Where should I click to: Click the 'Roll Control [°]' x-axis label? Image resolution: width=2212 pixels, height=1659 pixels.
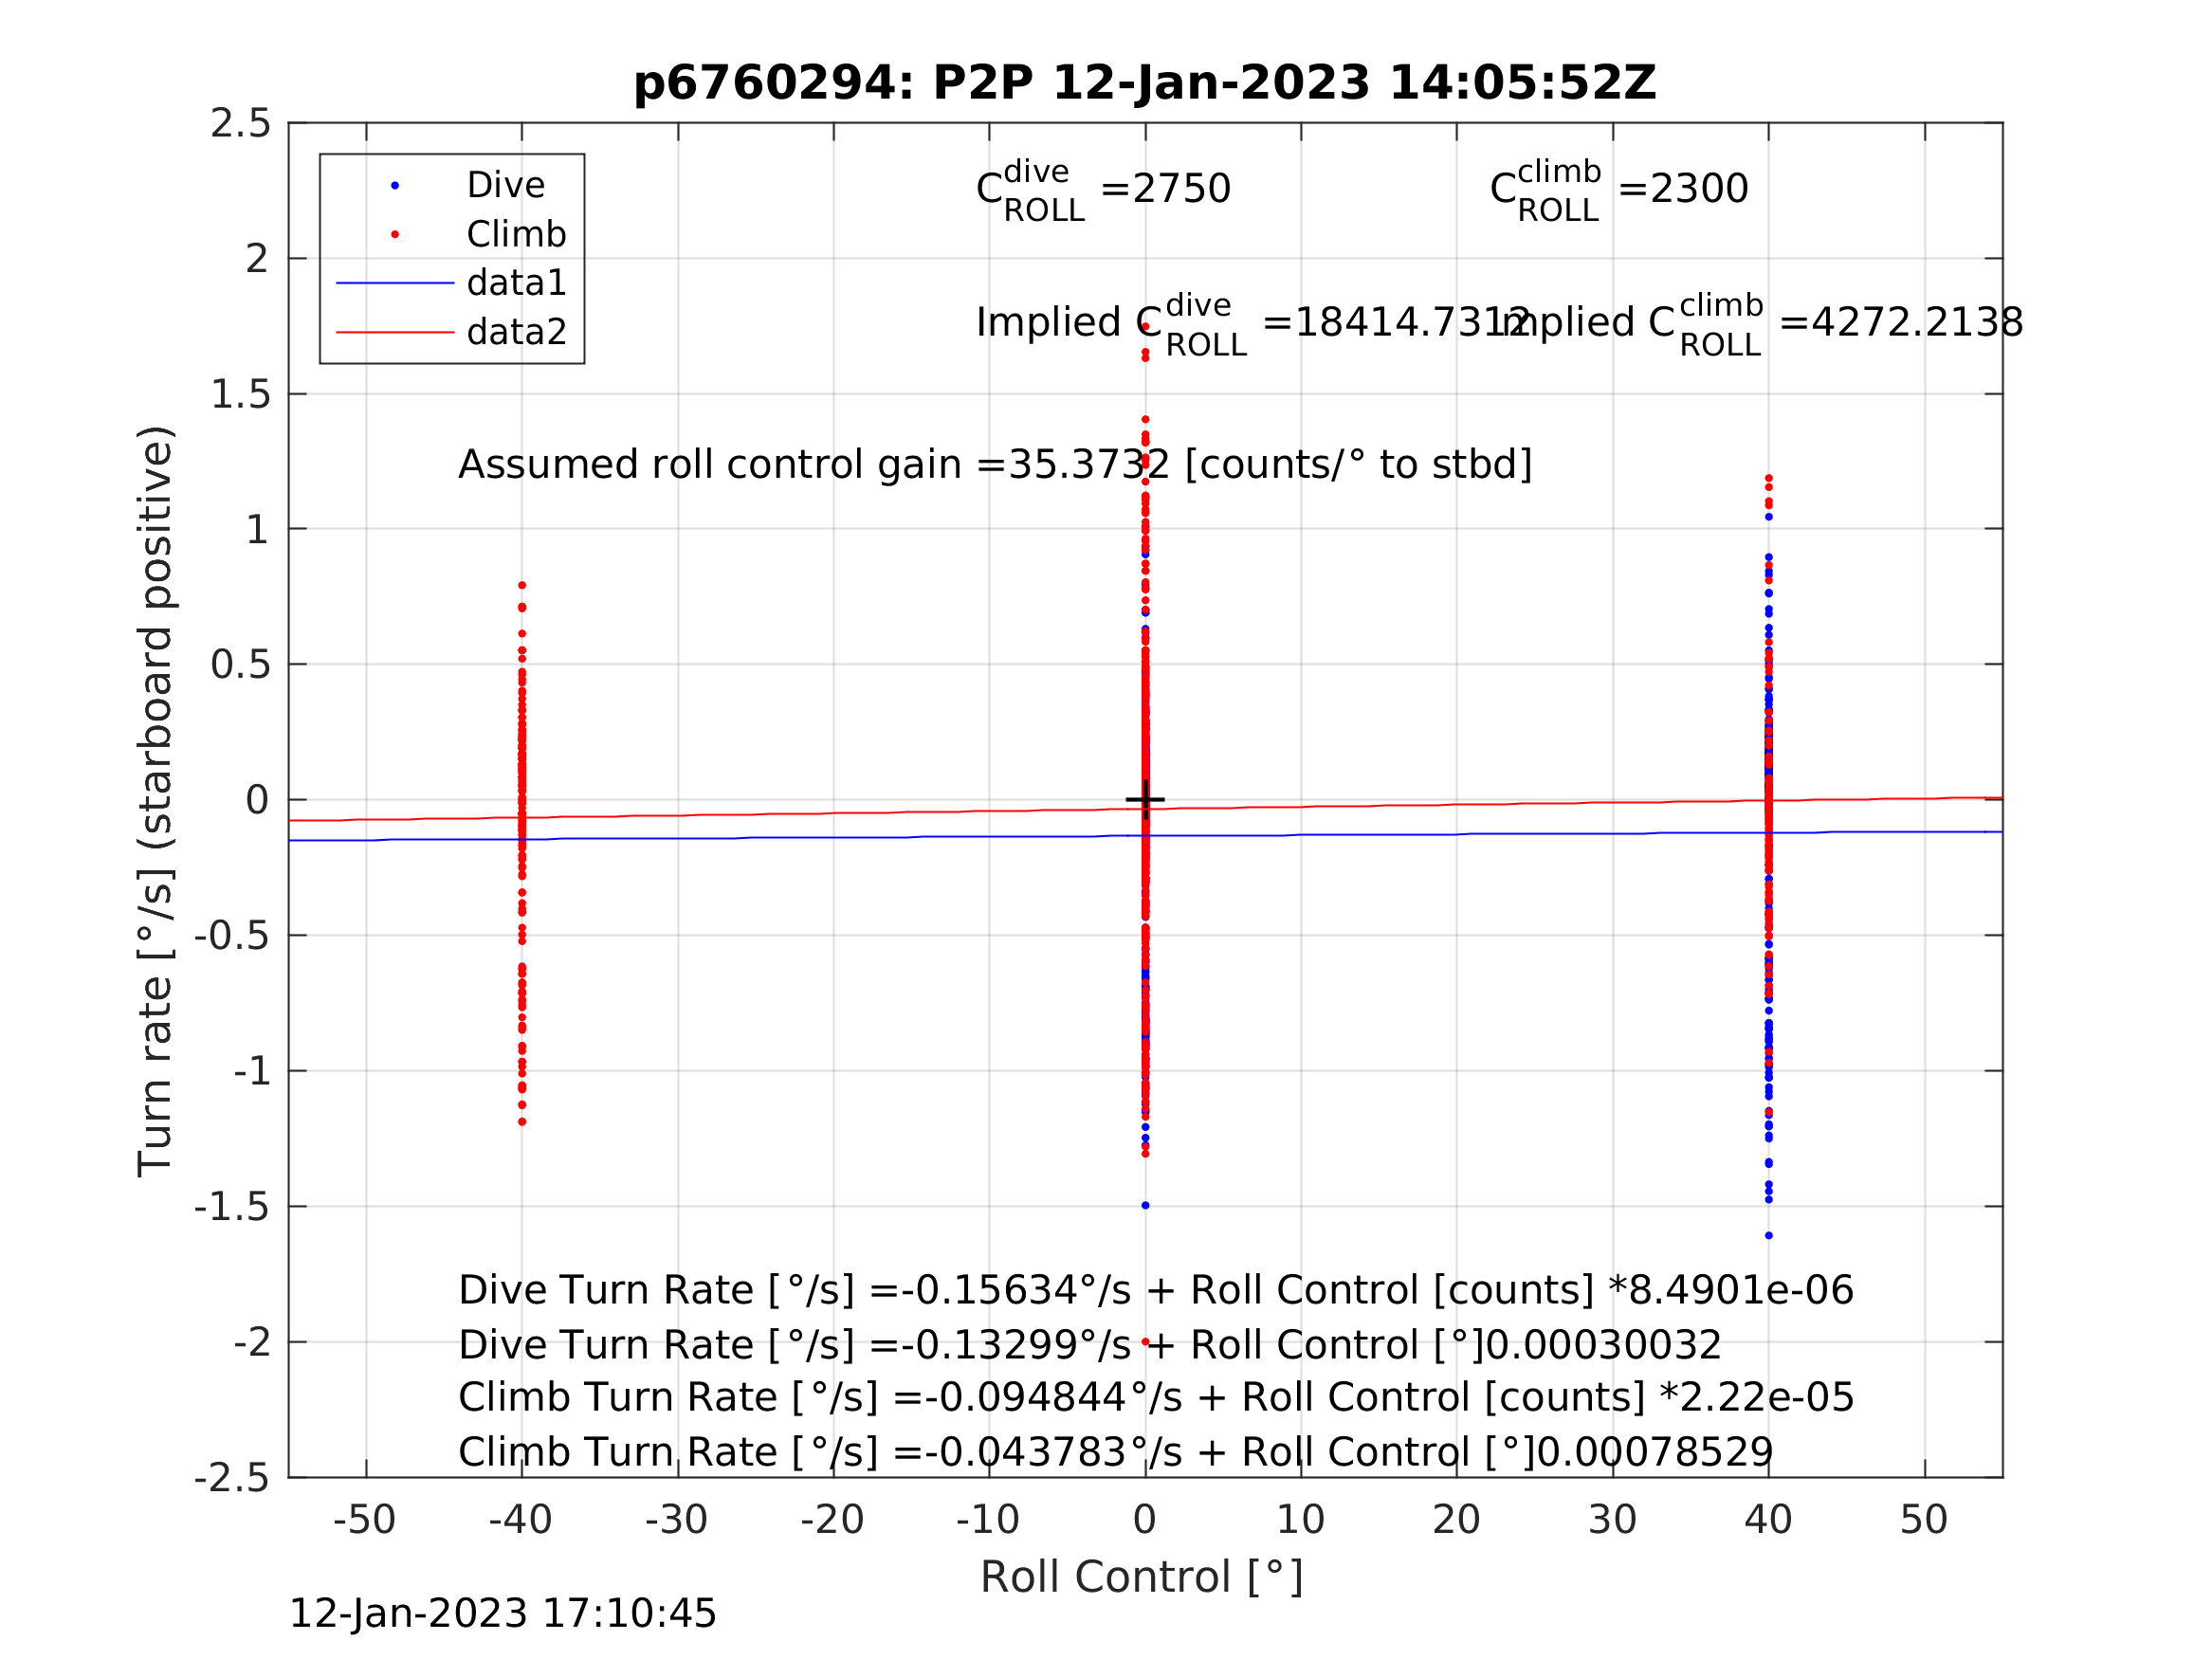1142,1577
